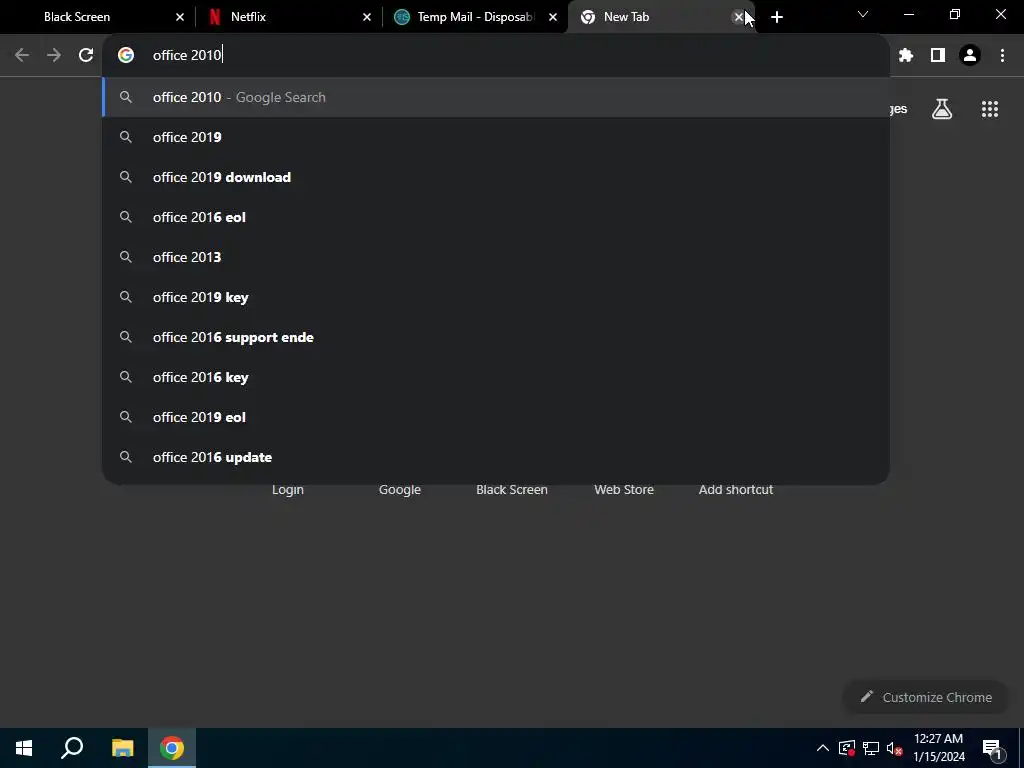Close the Netflix tab
1024x768 pixels.
point(367,17)
